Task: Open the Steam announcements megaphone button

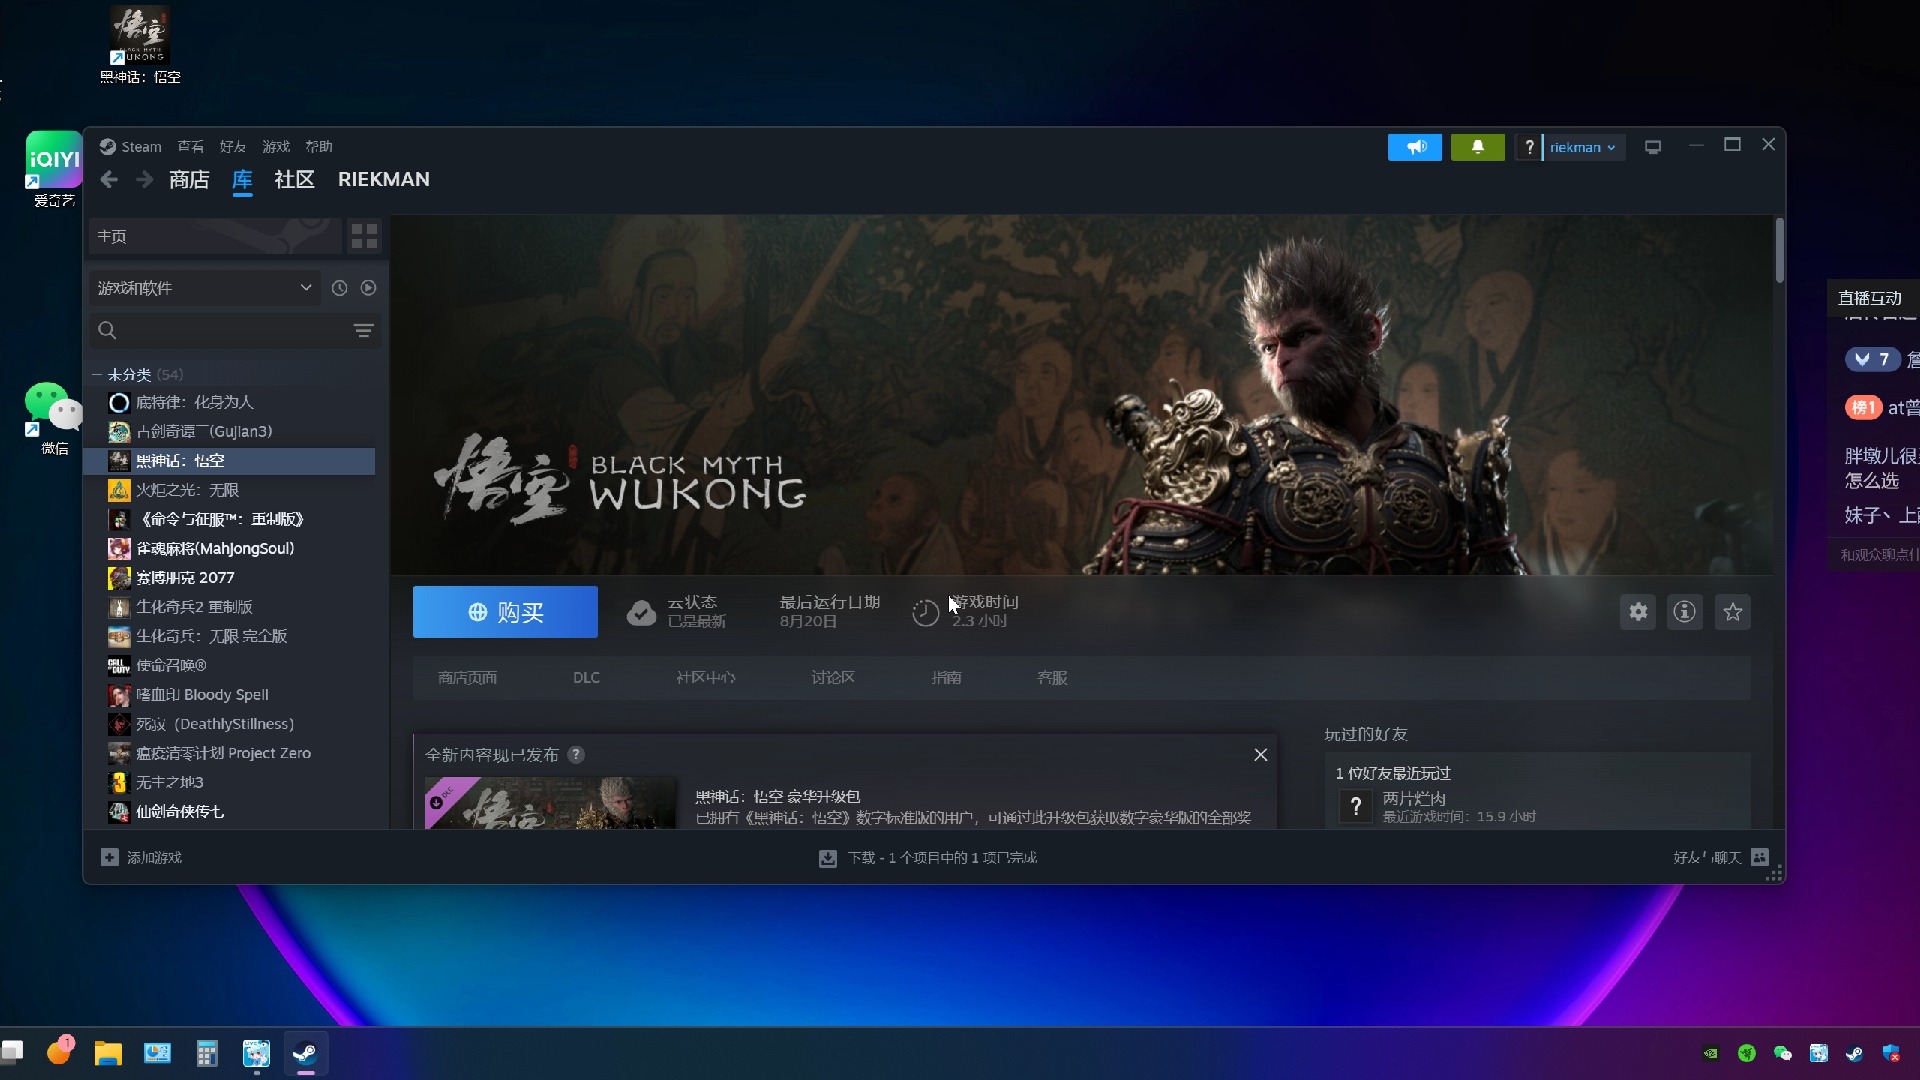Action: 1415,147
